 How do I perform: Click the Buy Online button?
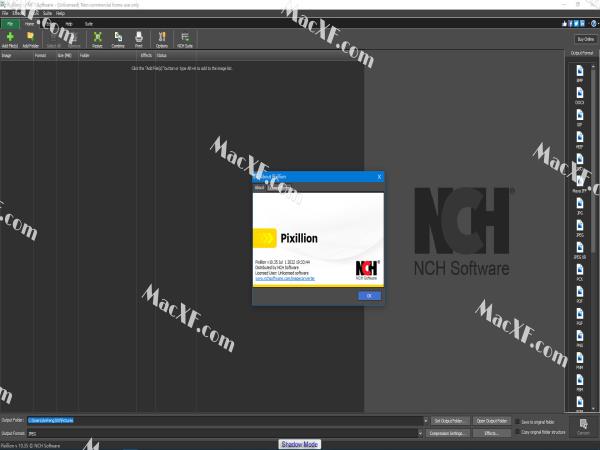585,39
